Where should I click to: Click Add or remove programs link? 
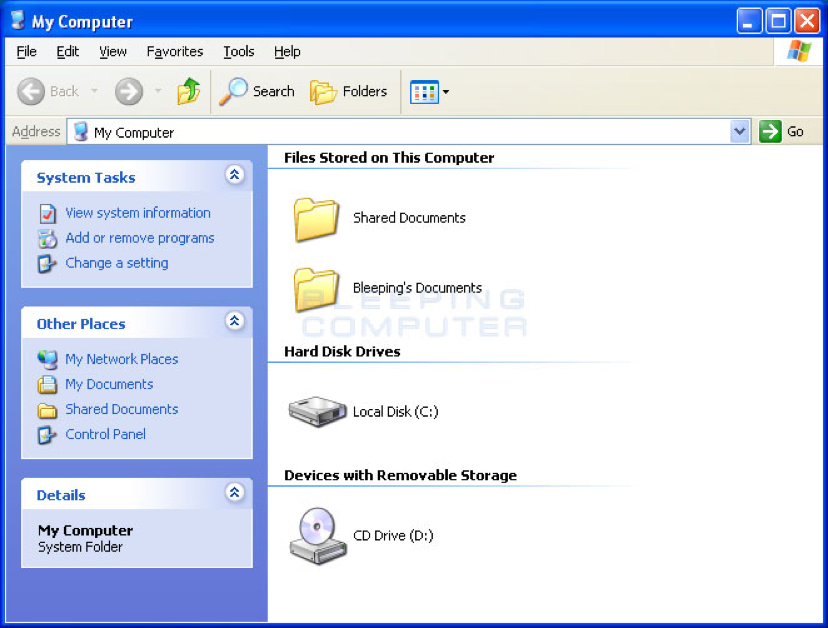point(139,238)
